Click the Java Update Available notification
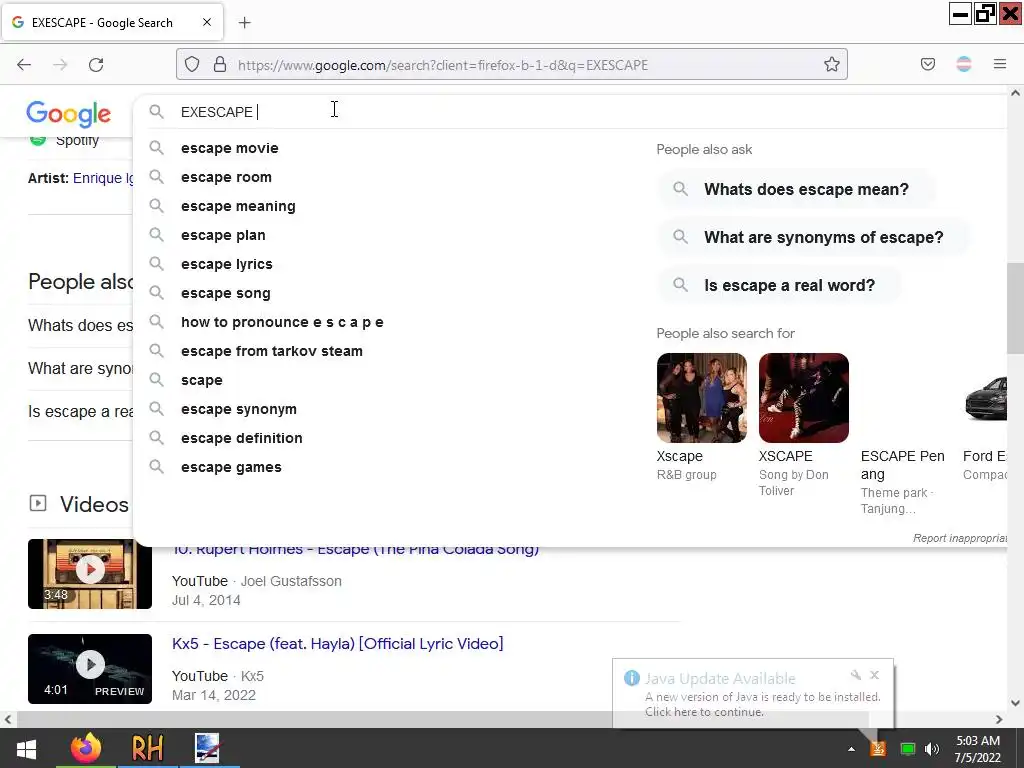1024x768 pixels. coord(753,694)
